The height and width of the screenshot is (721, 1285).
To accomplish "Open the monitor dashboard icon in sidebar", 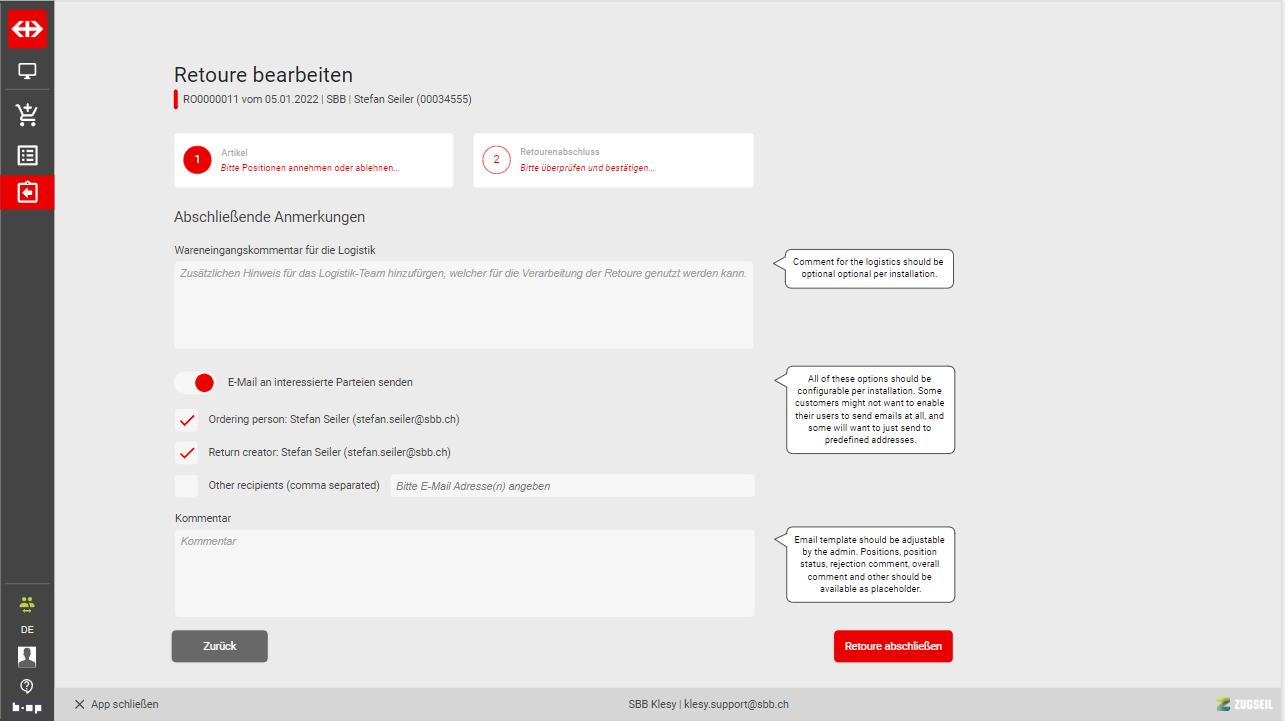I will tap(27, 72).
